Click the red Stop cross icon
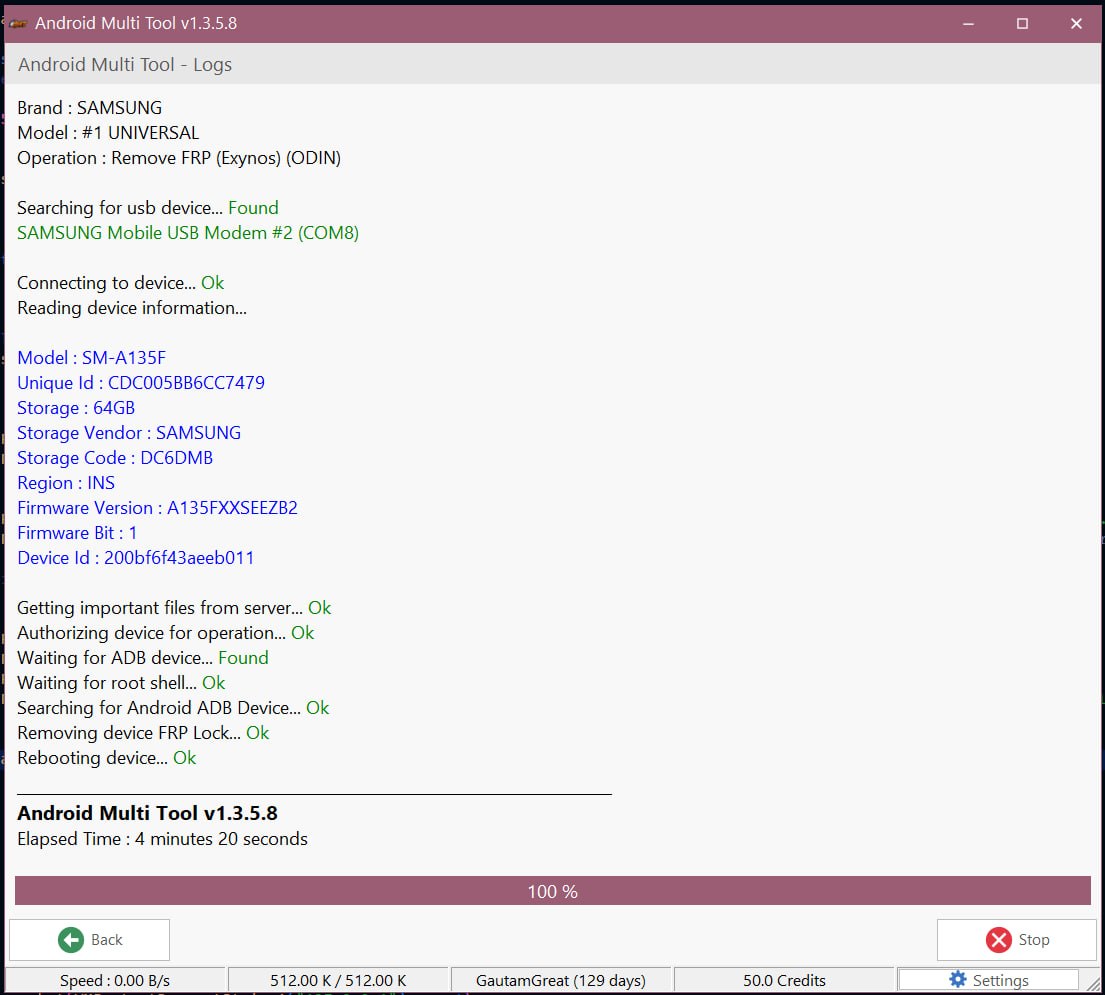This screenshot has height=995, width=1105. coord(998,939)
